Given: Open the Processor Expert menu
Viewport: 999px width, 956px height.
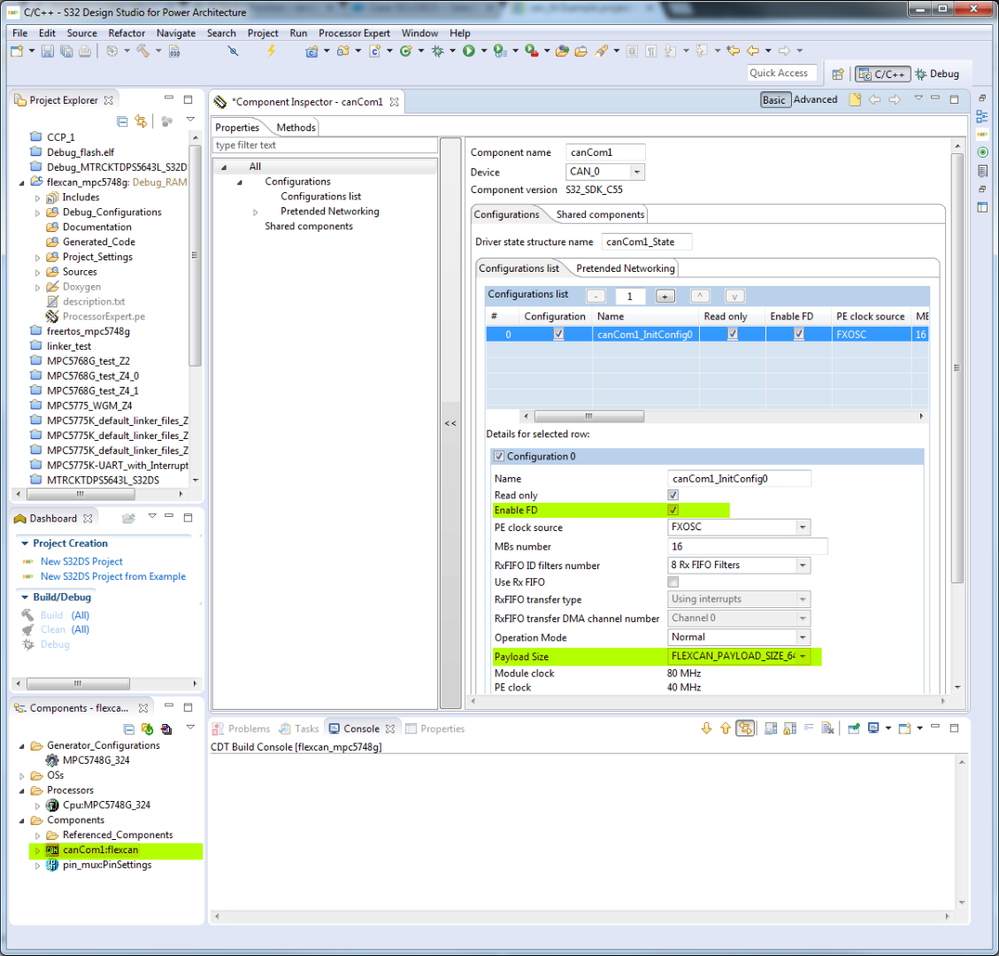Looking at the screenshot, I should tap(354, 33).
